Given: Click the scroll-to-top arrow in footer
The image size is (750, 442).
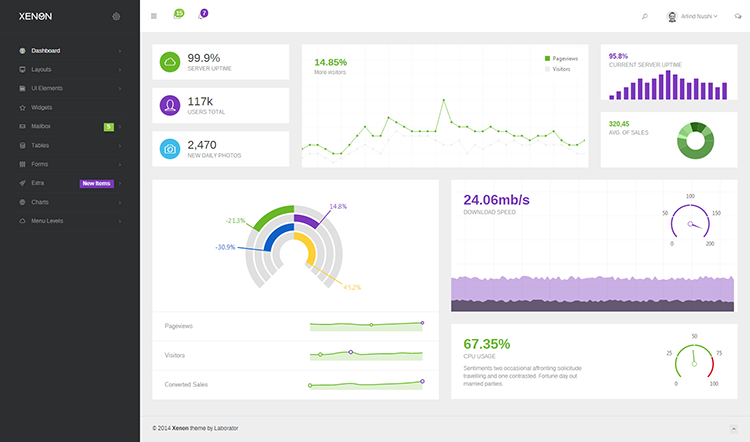Looking at the screenshot, I should tap(733, 429).
